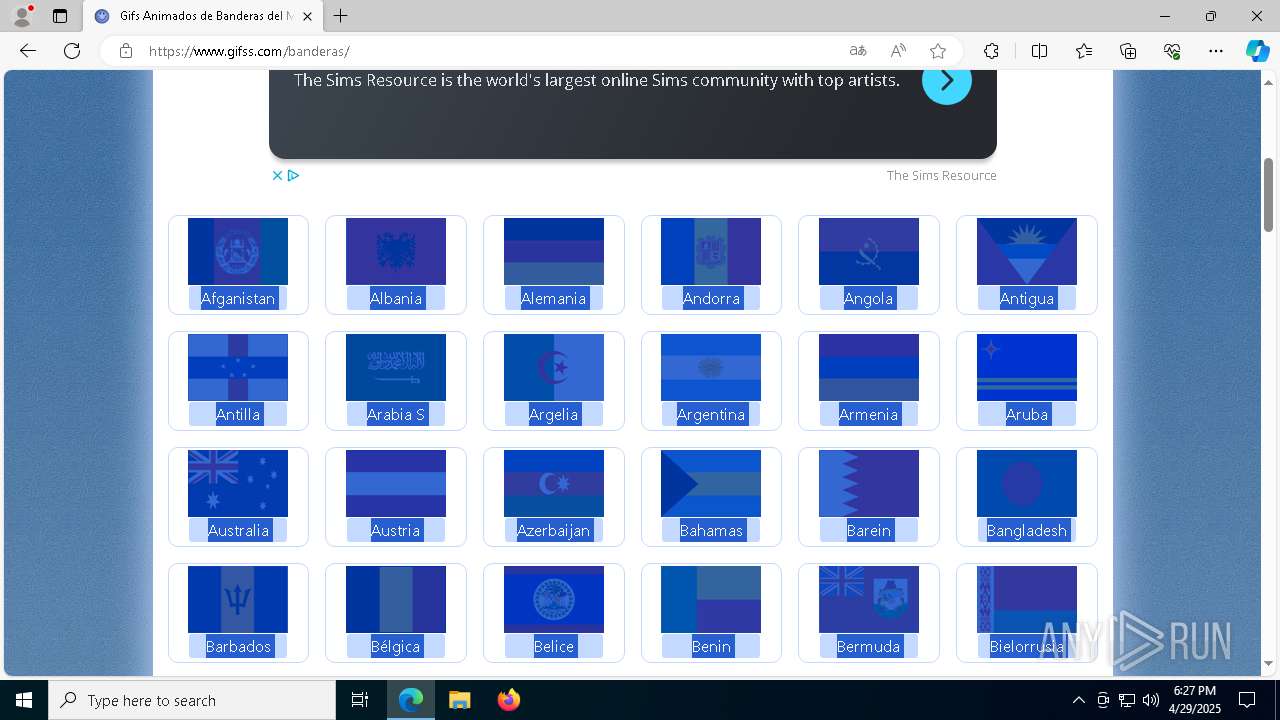The height and width of the screenshot is (720, 1280).
Task: Close the ad with the X icon
Action: click(x=278, y=175)
